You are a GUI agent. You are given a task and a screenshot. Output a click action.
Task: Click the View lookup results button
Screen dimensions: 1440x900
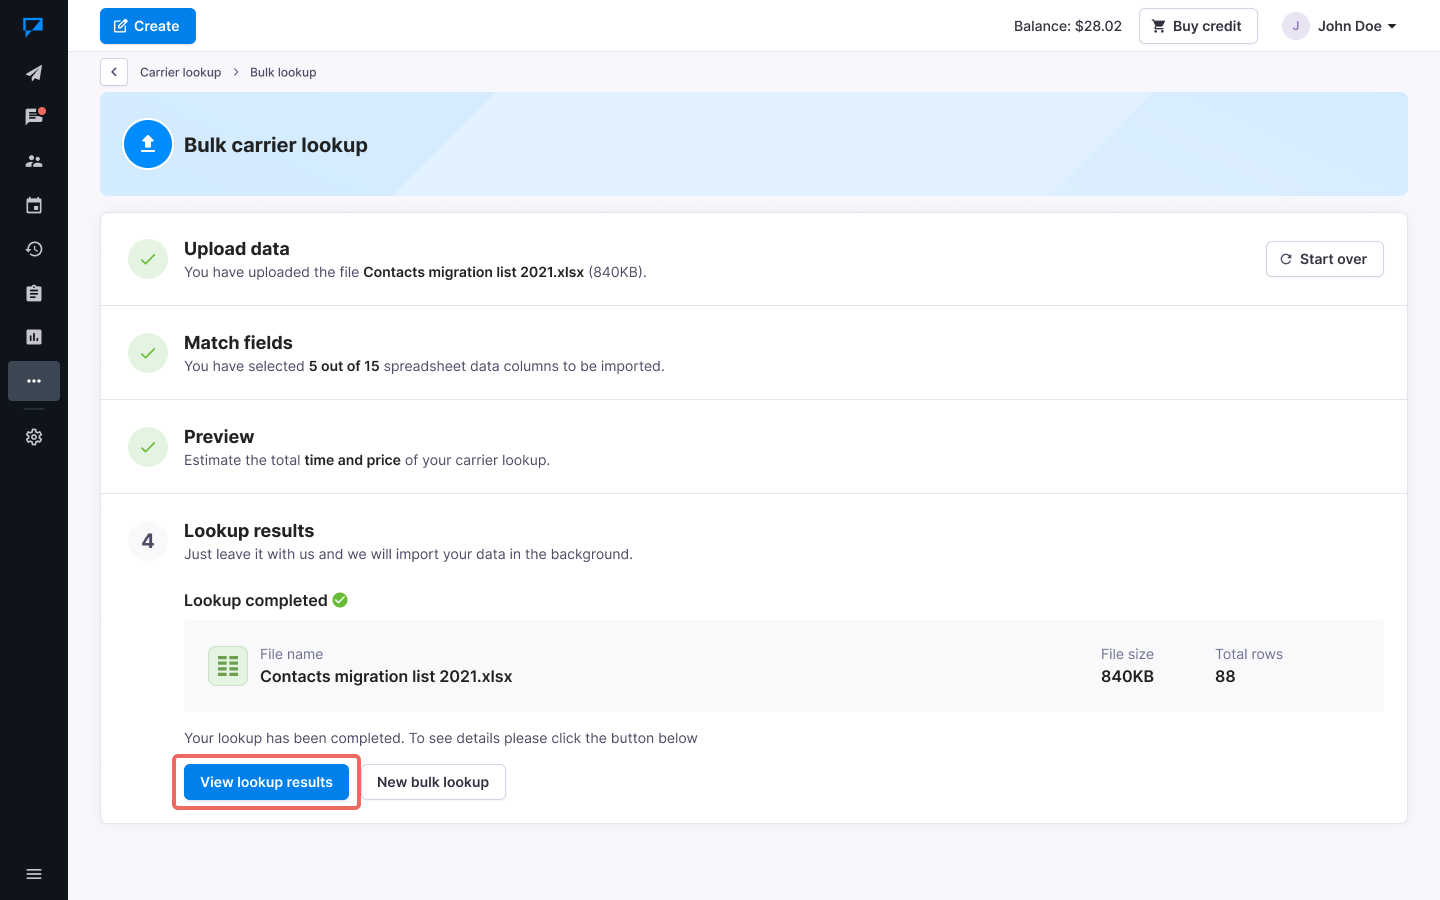pos(265,781)
